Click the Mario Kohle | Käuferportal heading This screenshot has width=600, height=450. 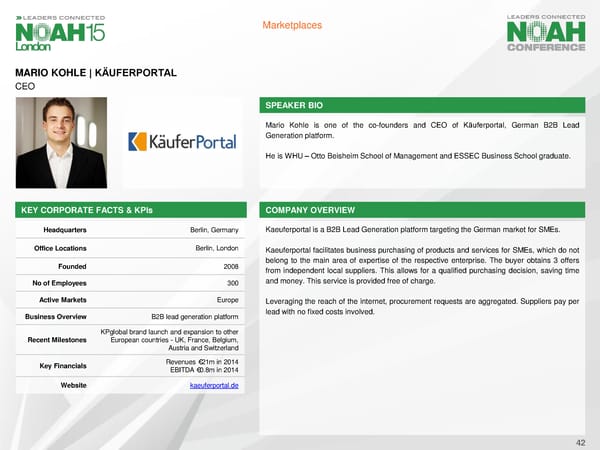coord(95,73)
